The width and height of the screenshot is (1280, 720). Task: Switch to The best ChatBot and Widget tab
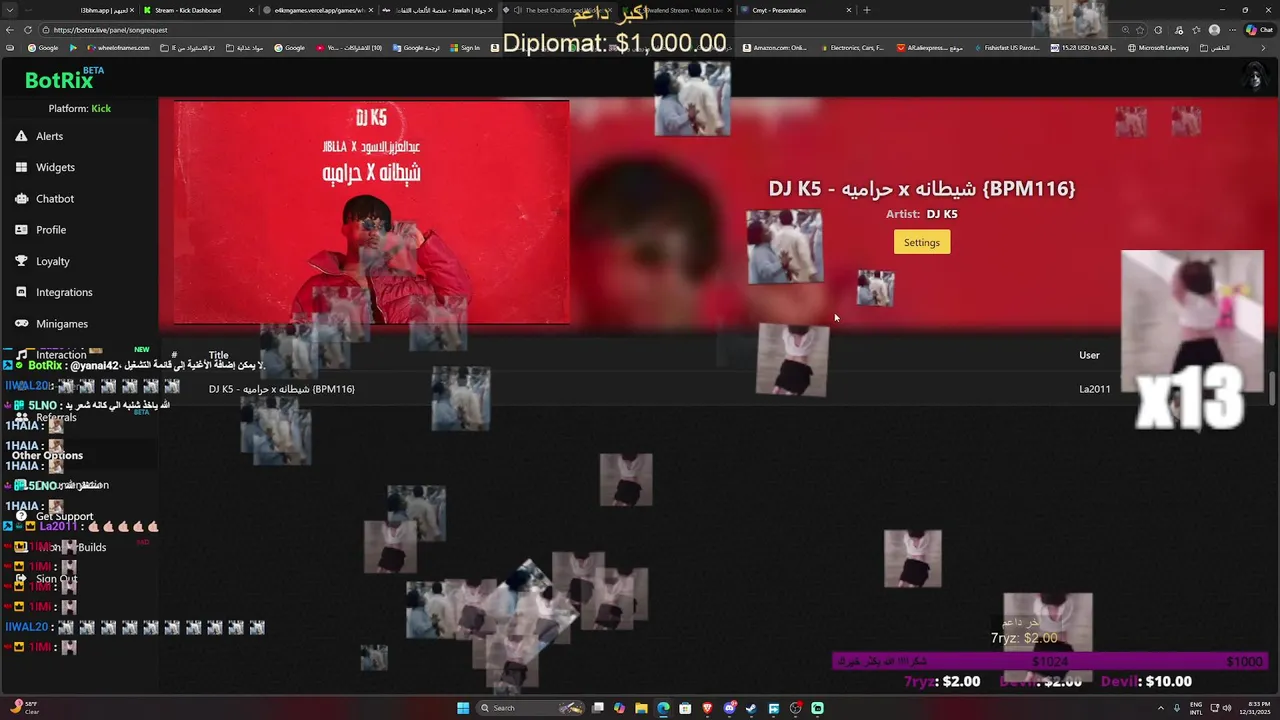click(556, 10)
